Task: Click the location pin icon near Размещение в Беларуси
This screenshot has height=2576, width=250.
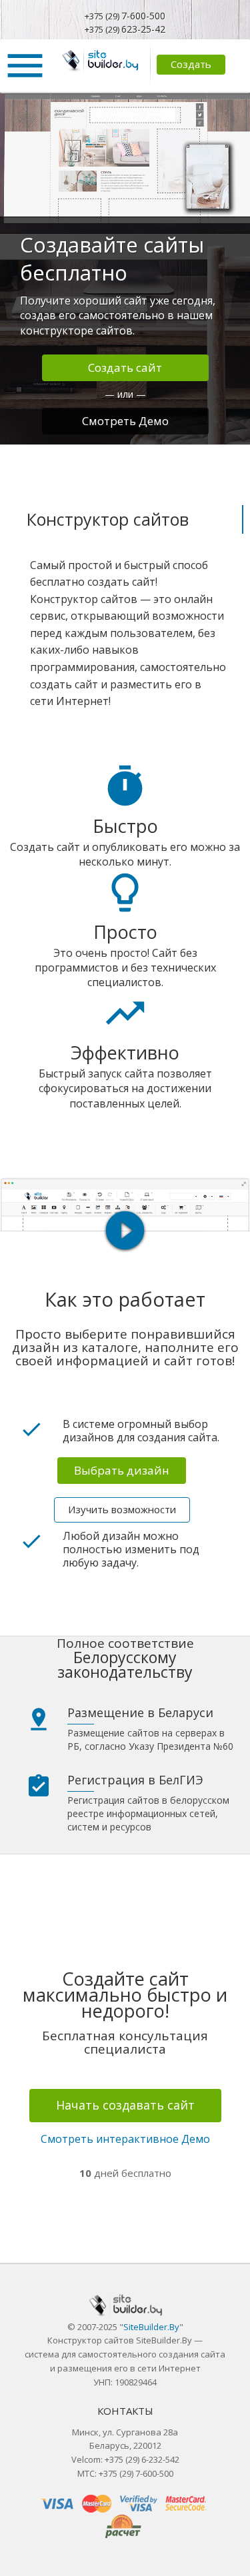Action: (x=39, y=1719)
